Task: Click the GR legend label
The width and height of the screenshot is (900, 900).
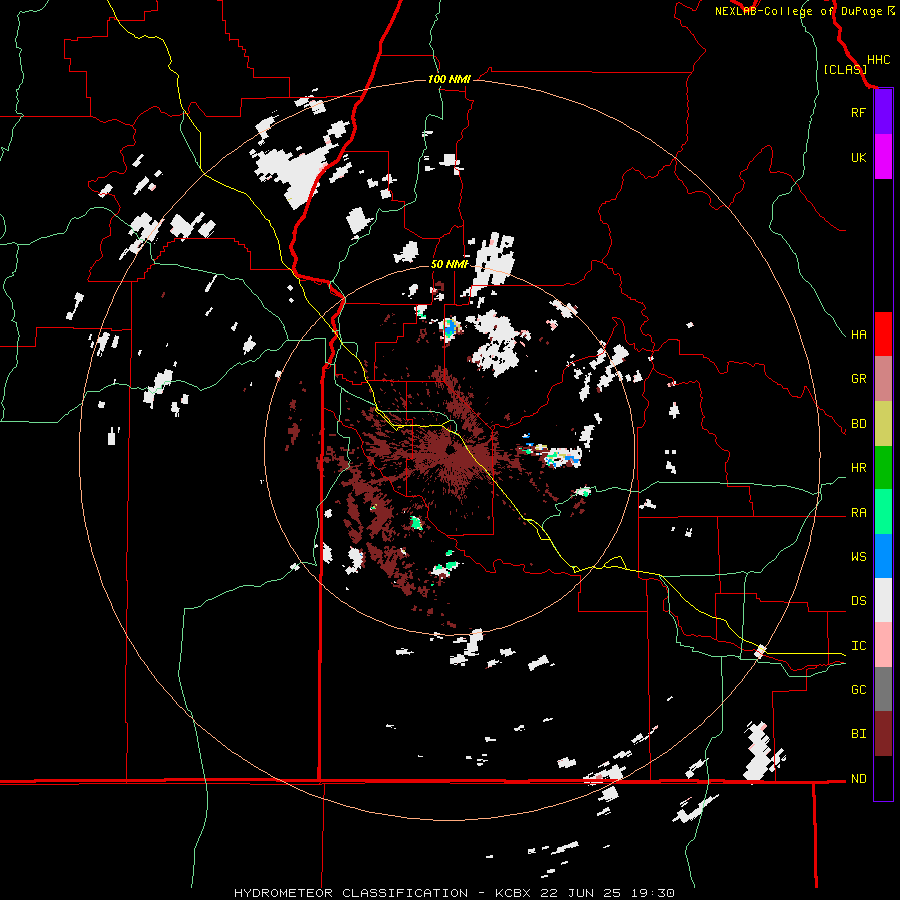Action: click(x=858, y=379)
